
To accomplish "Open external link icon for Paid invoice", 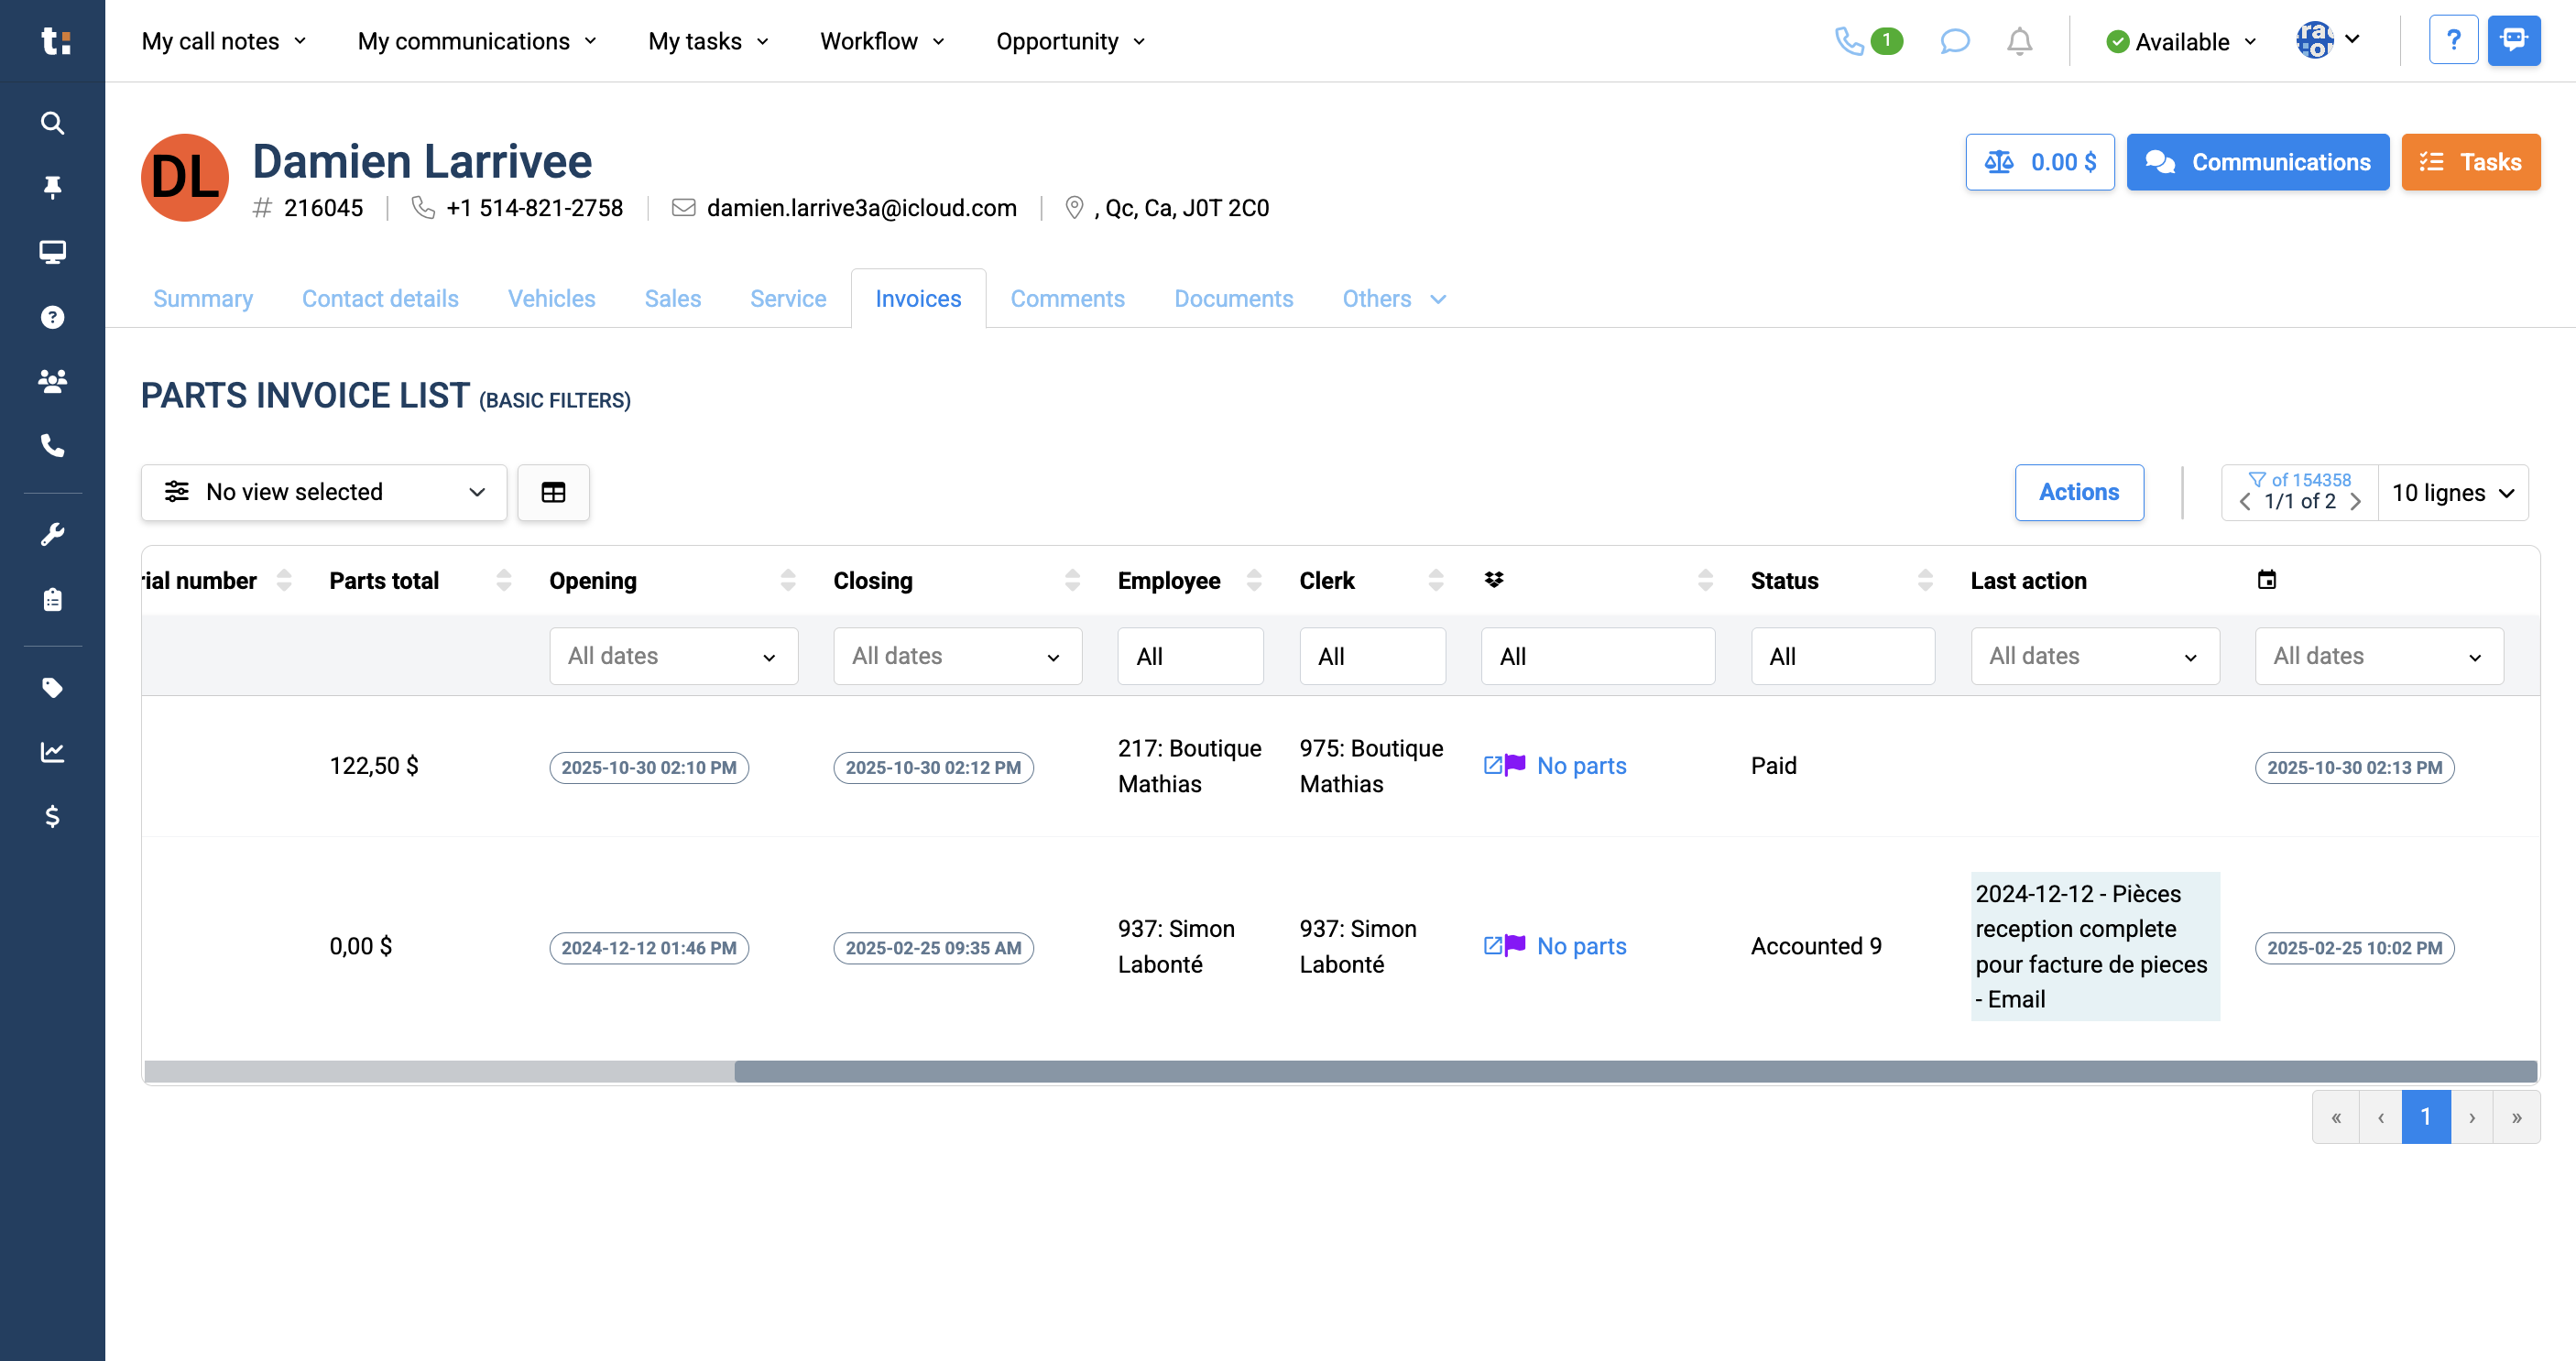I will click(1492, 765).
